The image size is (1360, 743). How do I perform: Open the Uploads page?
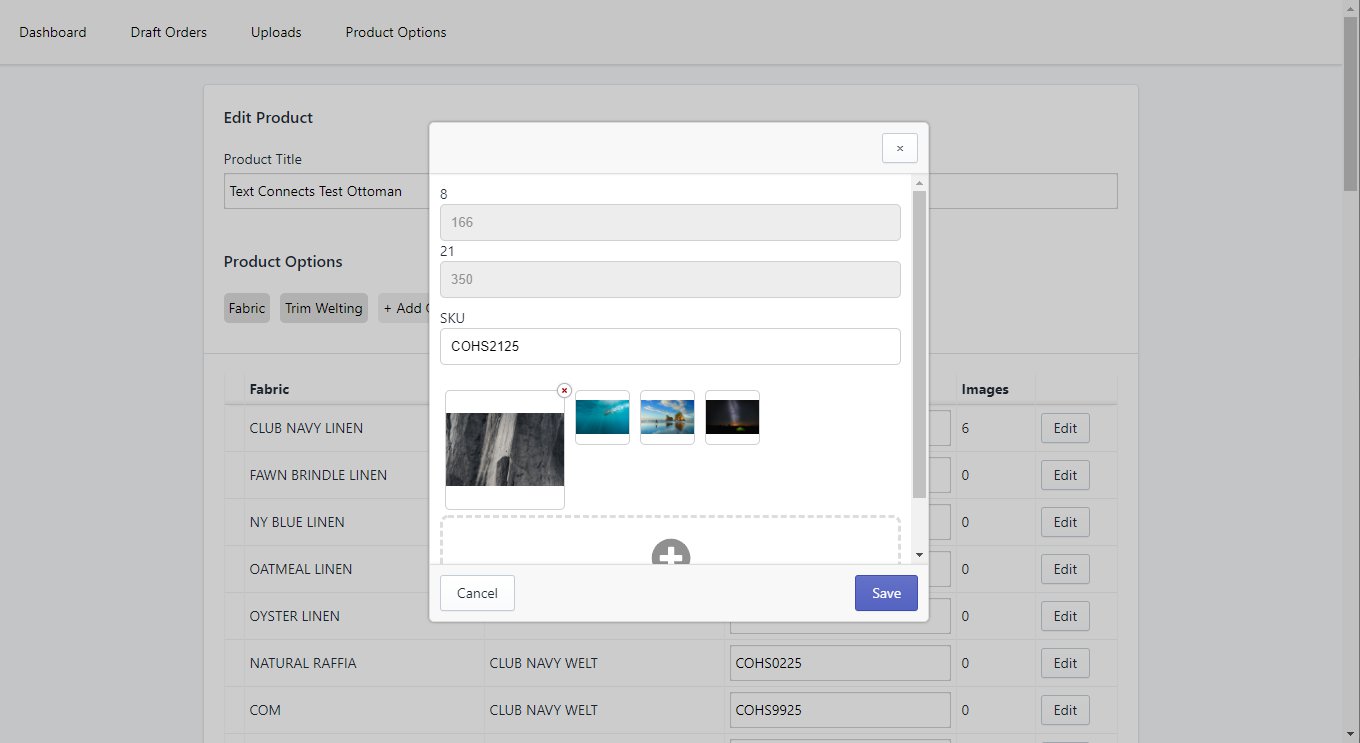coord(276,32)
